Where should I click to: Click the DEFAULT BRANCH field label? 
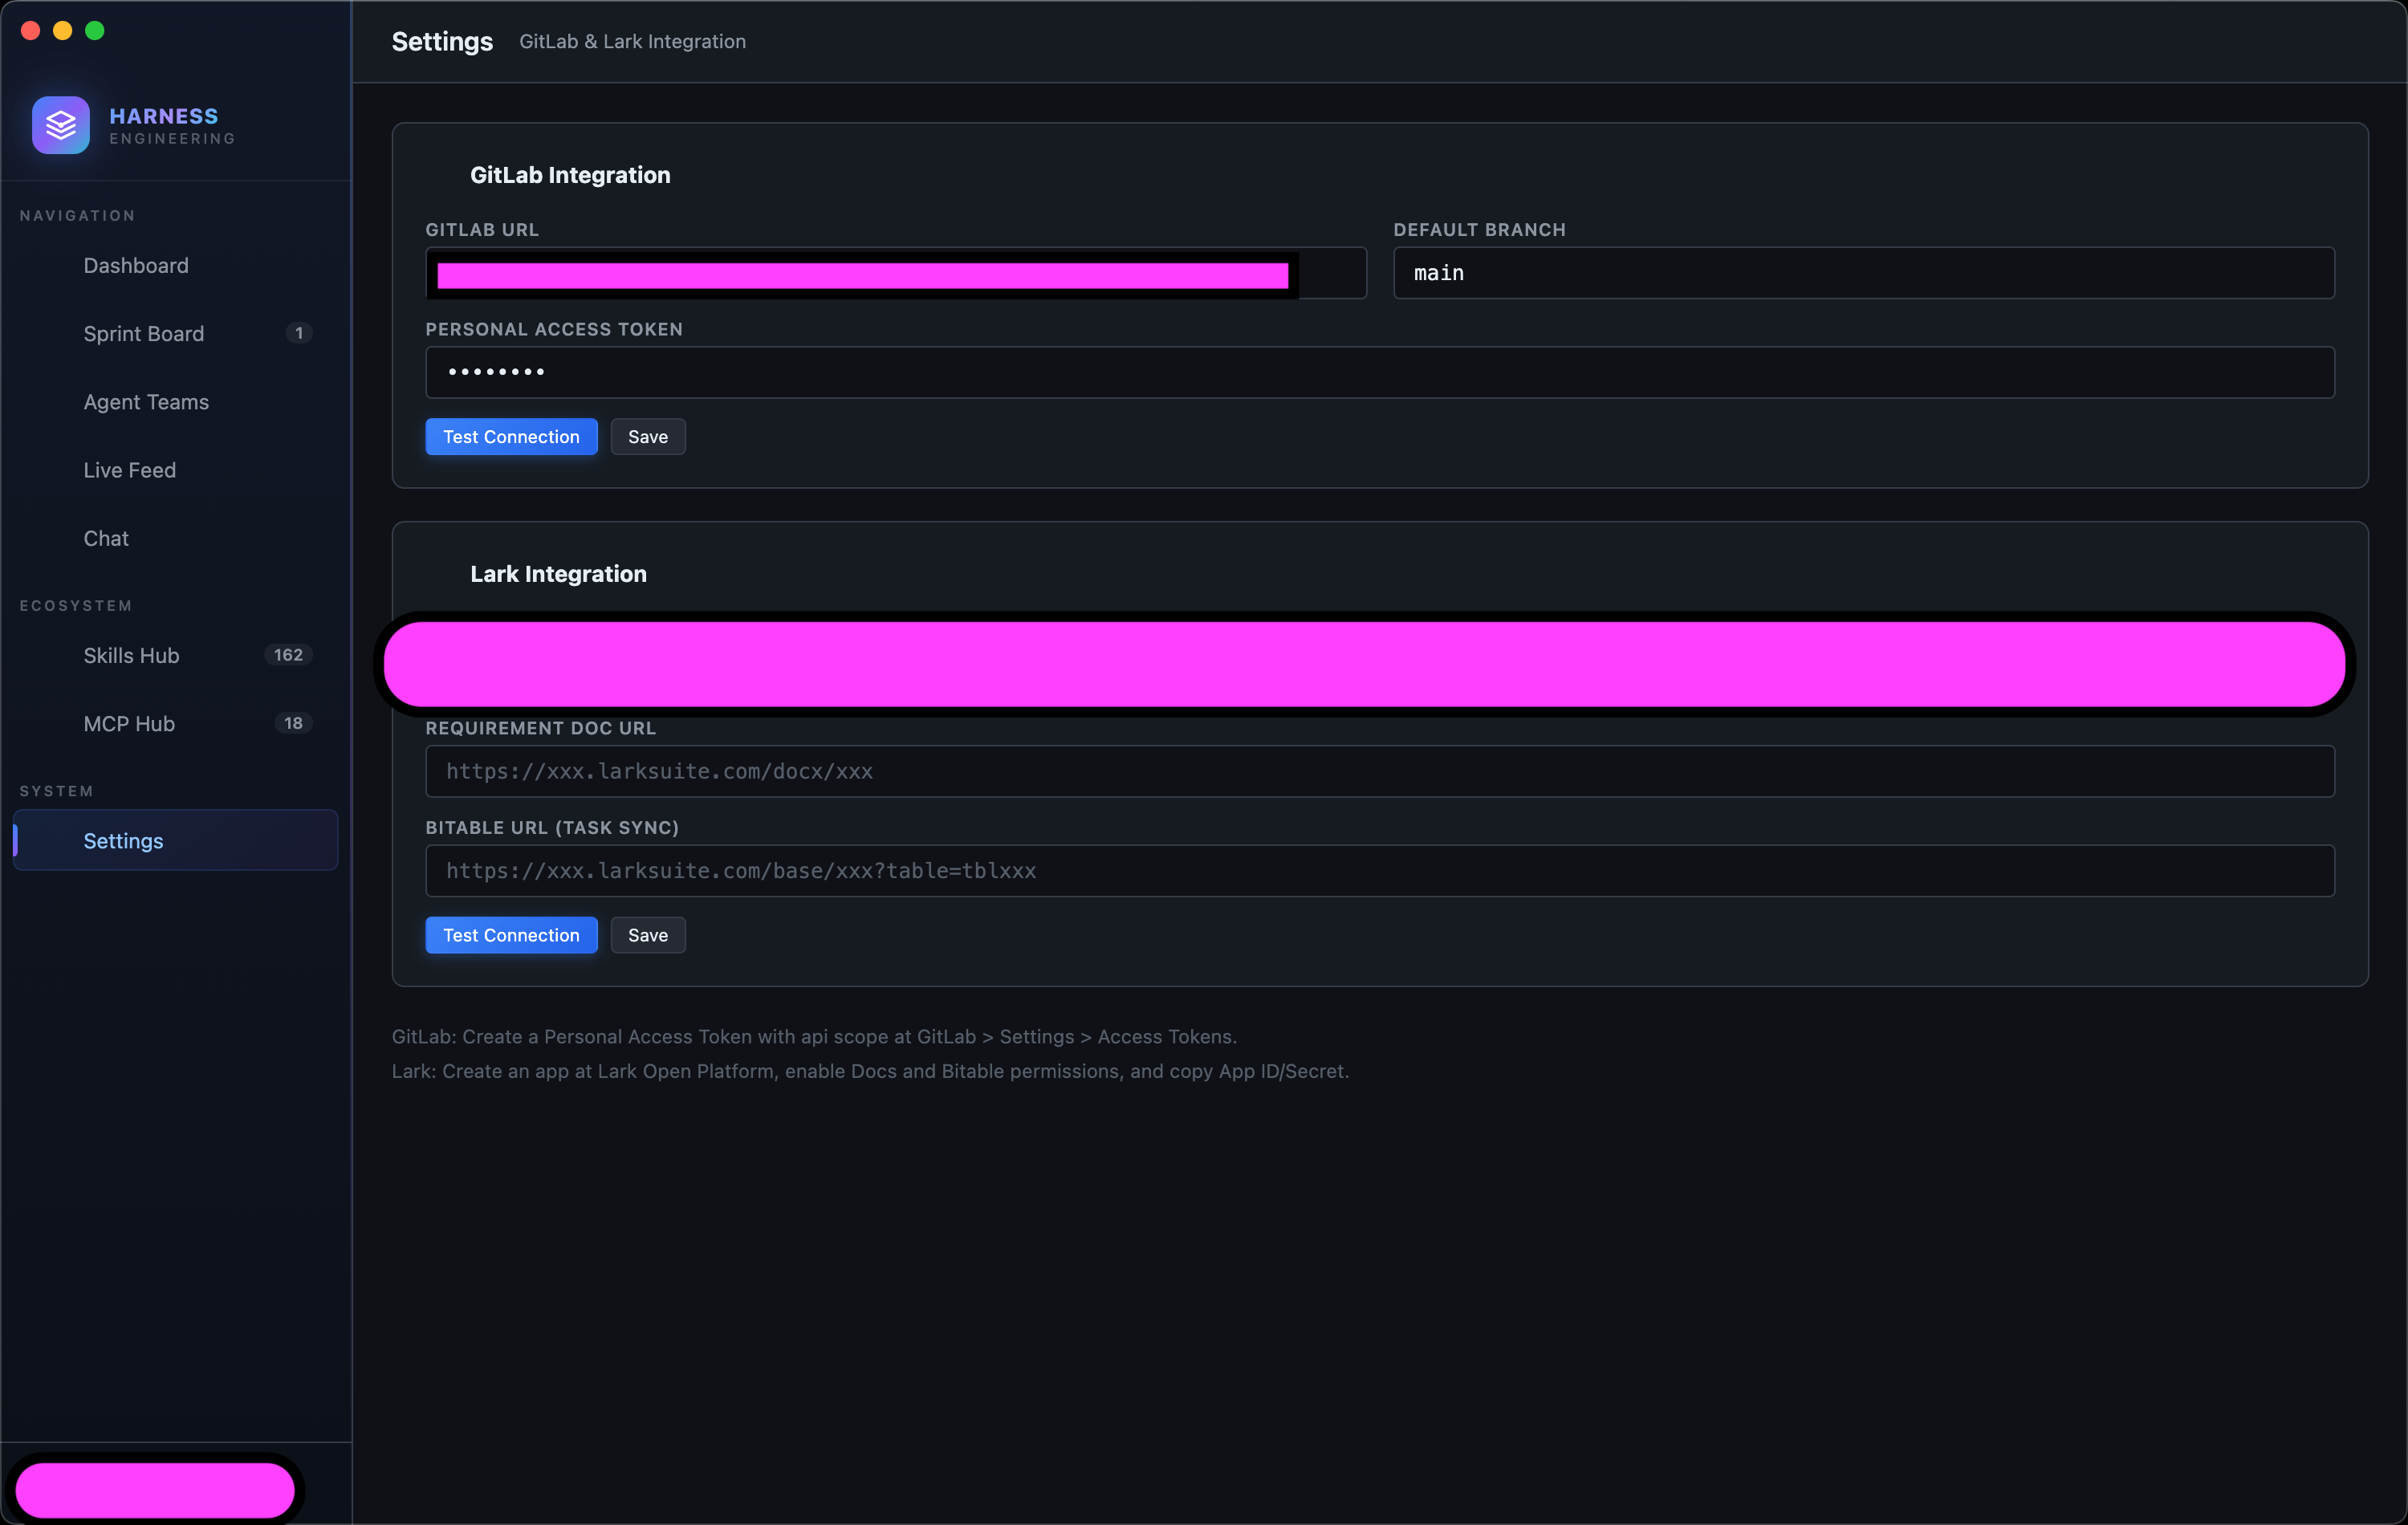[1479, 230]
